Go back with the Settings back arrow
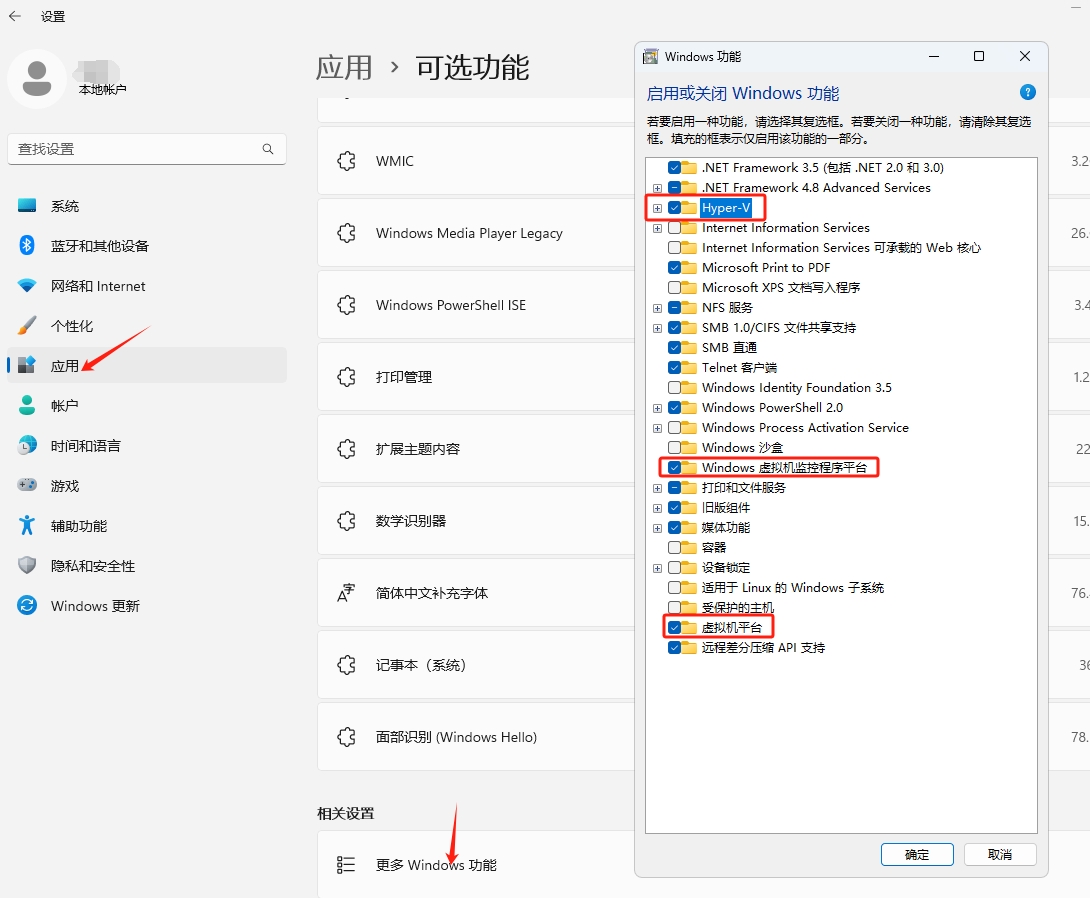This screenshot has height=898, width=1090. pyautogui.click(x=15, y=16)
